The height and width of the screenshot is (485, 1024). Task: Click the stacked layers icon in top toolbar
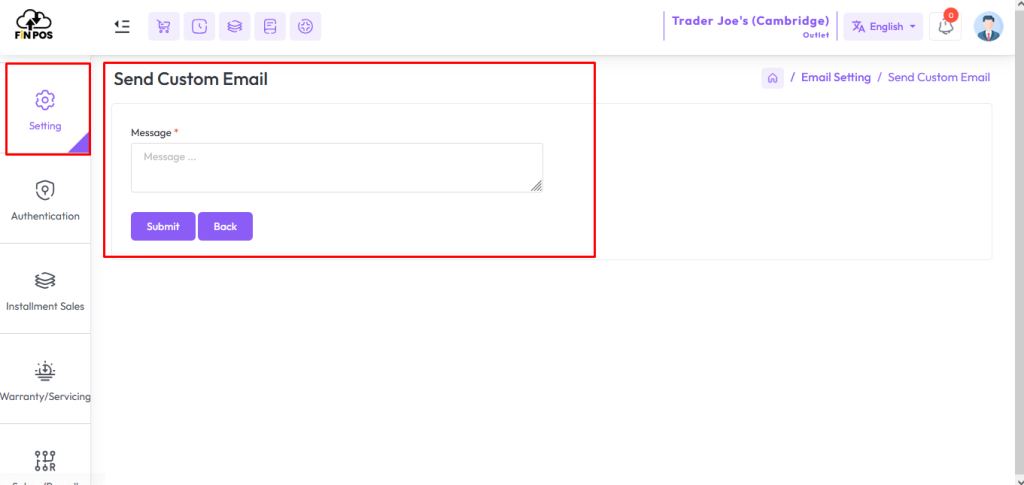234,27
